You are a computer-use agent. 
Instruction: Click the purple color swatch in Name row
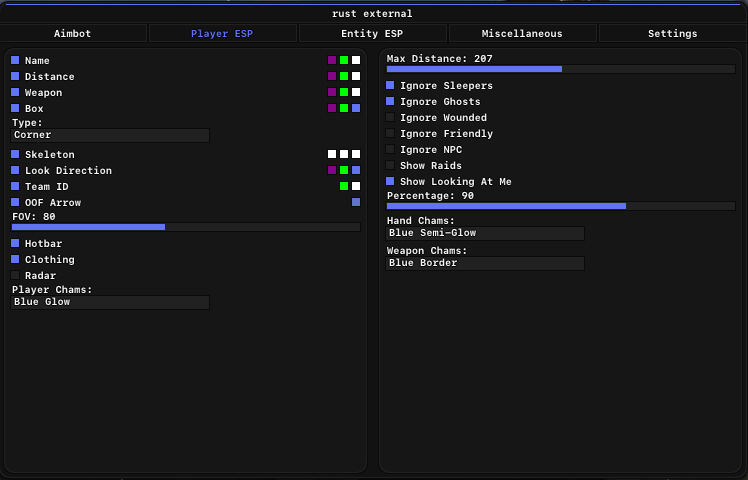(332, 60)
